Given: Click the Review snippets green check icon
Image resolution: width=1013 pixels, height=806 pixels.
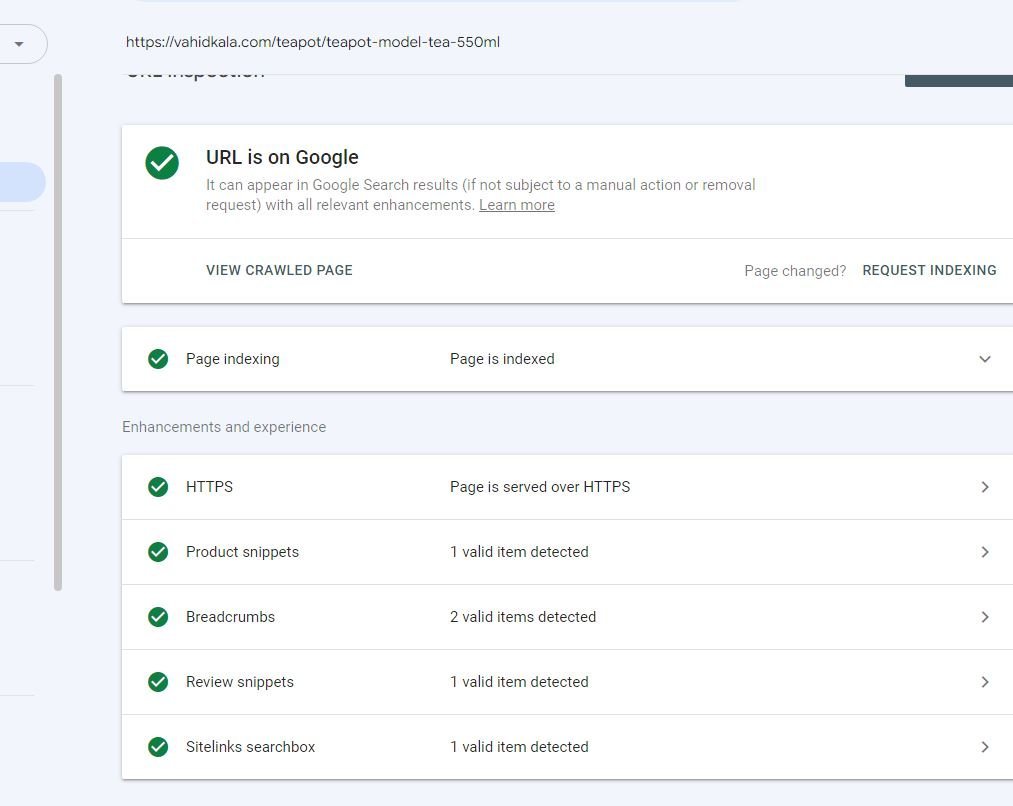Looking at the screenshot, I should (x=158, y=682).
